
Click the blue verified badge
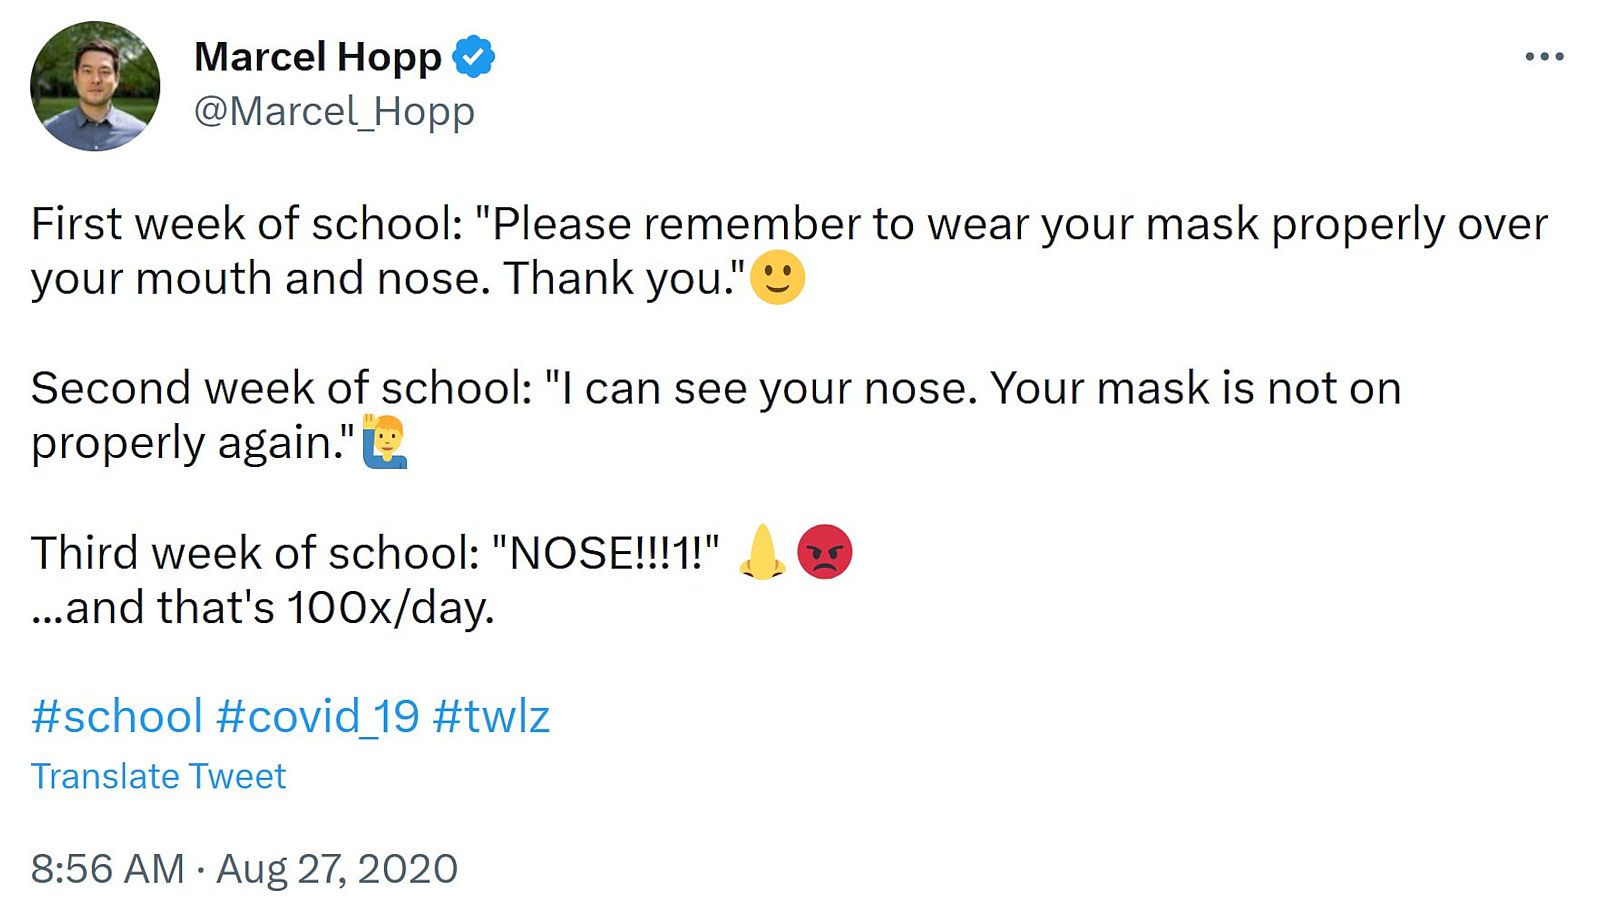473,57
